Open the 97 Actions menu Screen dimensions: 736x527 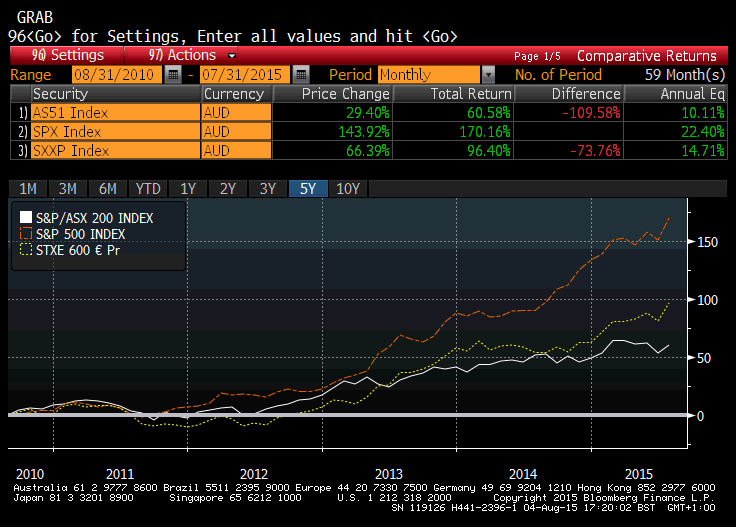(x=182, y=55)
